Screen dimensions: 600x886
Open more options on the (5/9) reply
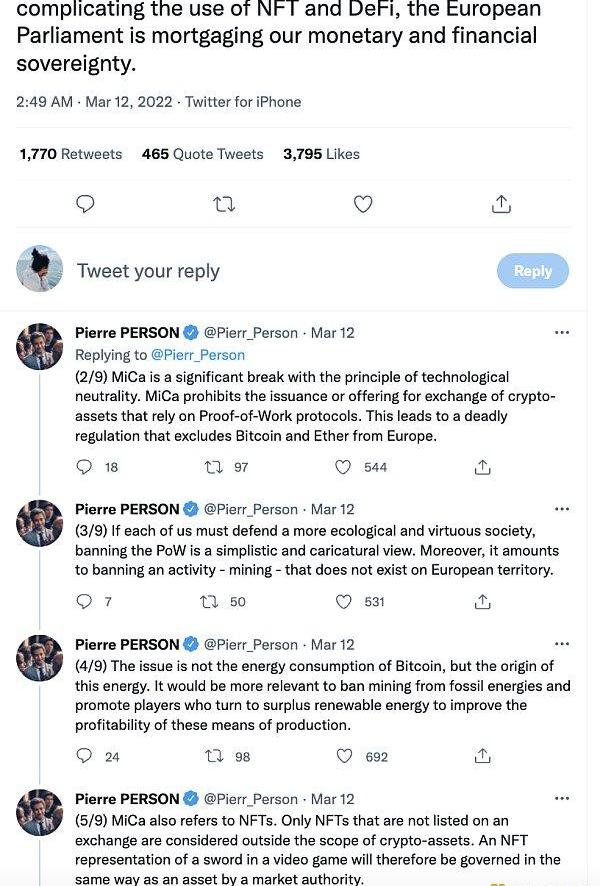pos(562,799)
